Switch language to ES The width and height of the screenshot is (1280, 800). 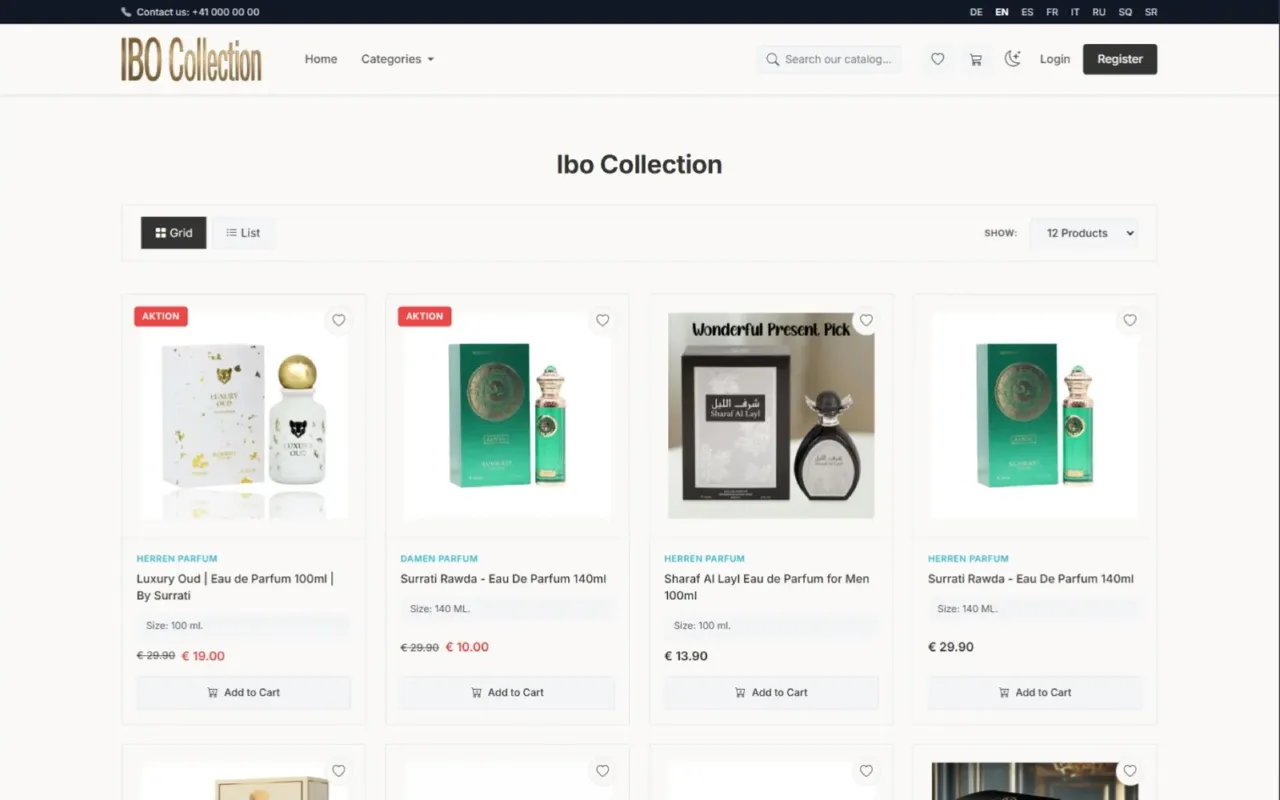pyautogui.click(x=1027, y=12)
